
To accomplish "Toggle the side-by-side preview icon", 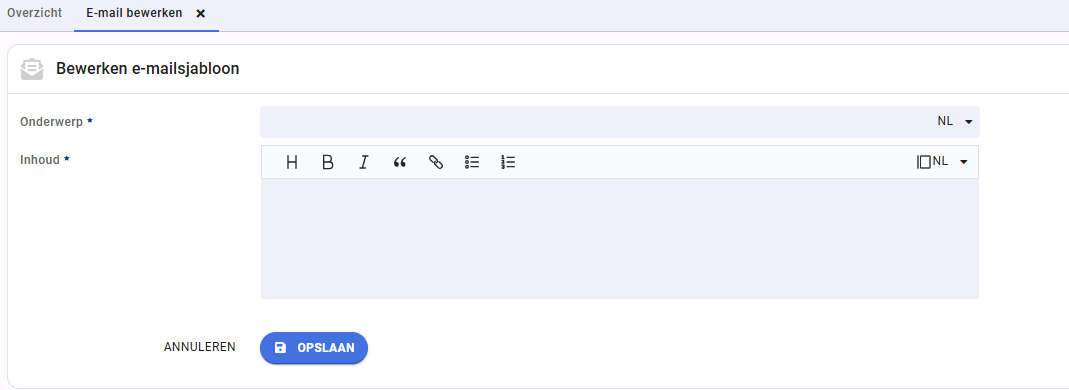I will [x=924, y=162].
